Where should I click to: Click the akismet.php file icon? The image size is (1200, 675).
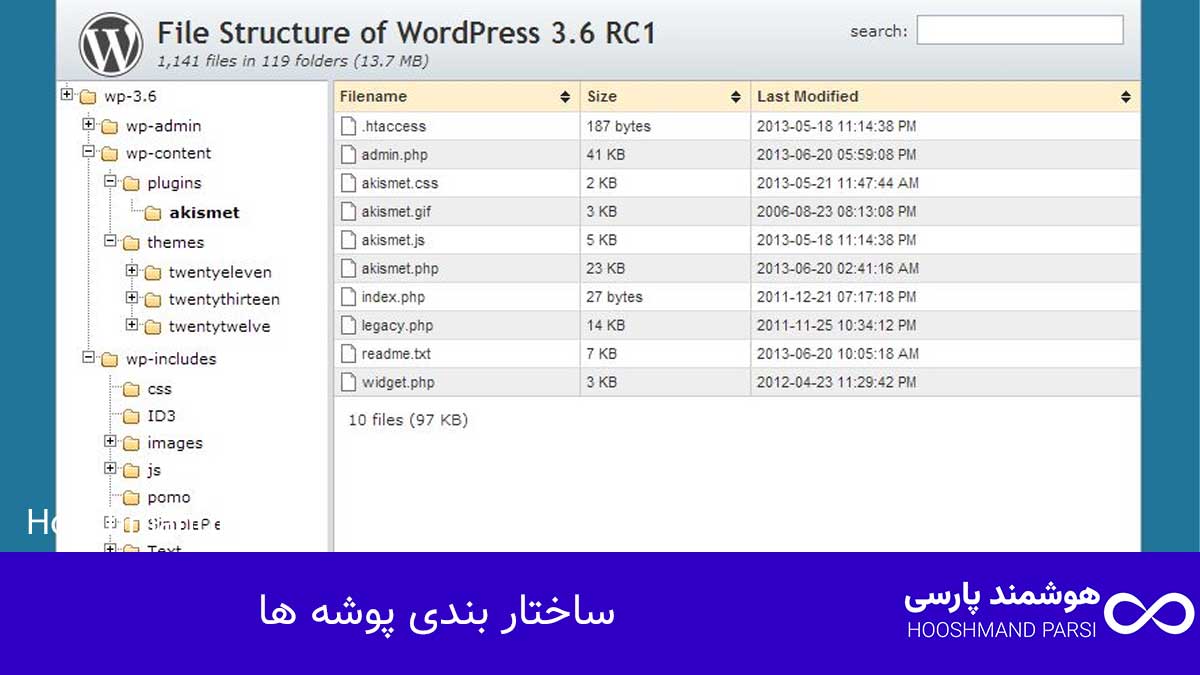(348, 268)
